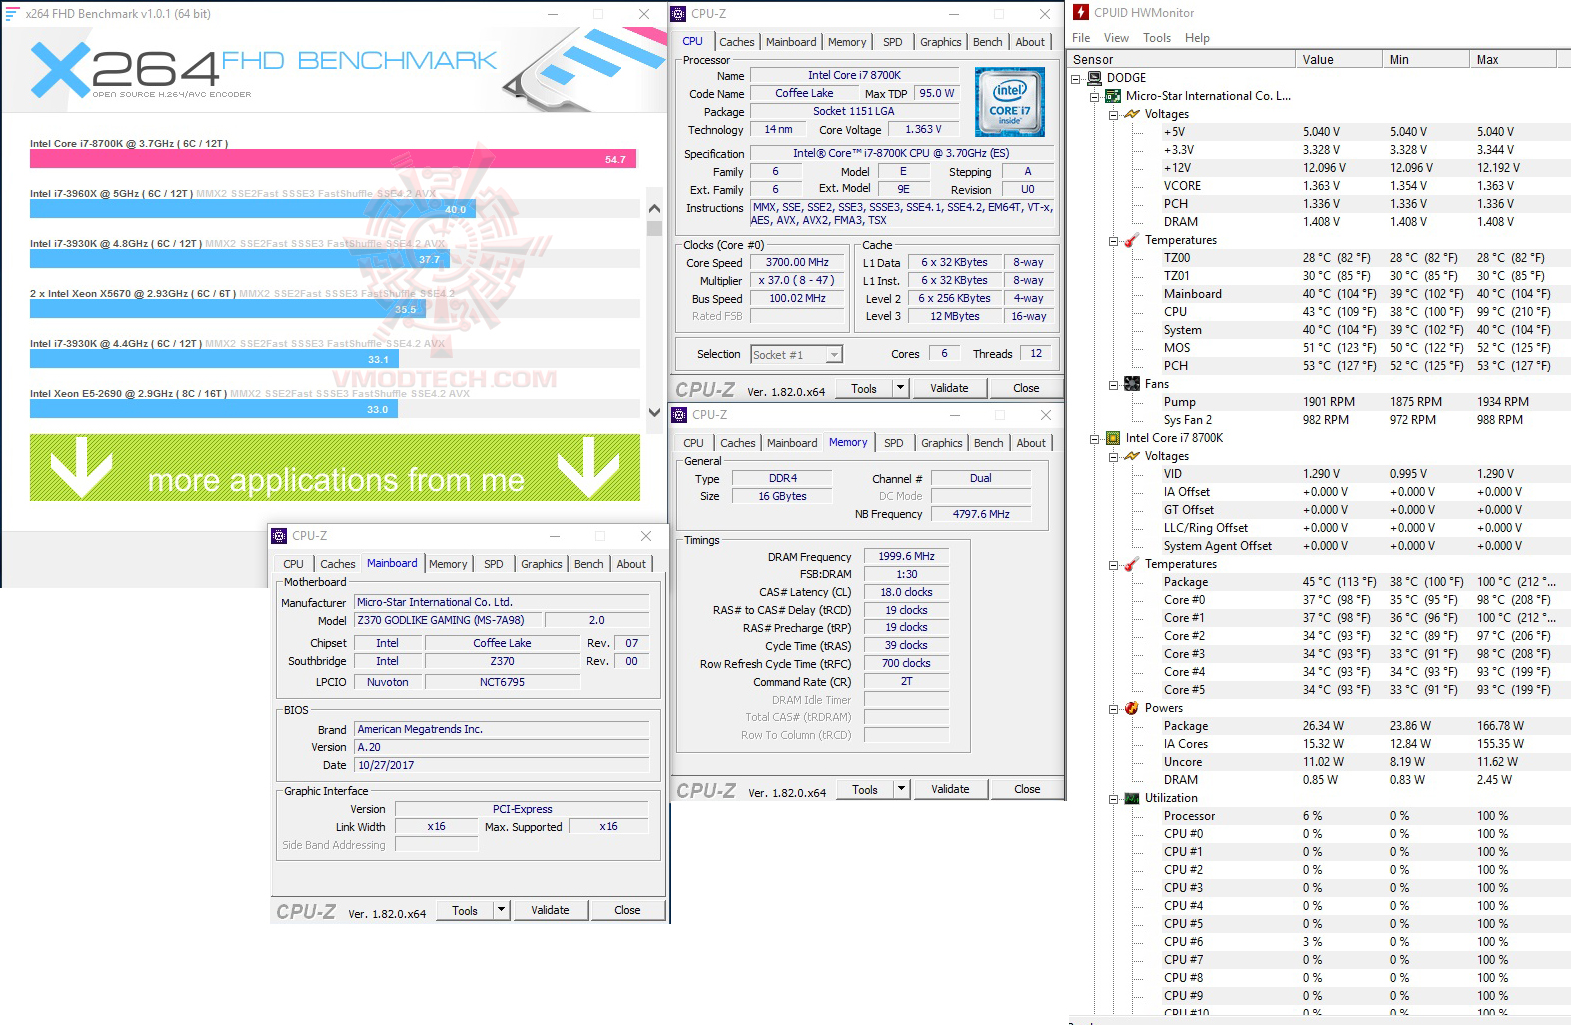Viewport: 1571px width, 1025px height.
Task: Click Close in the CPU-Z Memory window
Action: coord(1027,789)
